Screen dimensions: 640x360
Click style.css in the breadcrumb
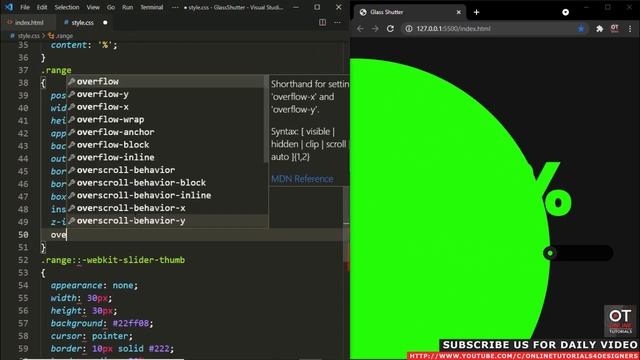tap(29, 36)
